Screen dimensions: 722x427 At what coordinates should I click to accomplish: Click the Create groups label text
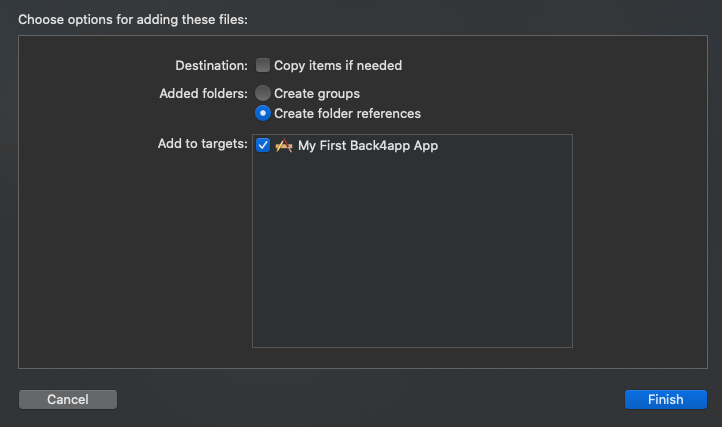click(317, 94)
